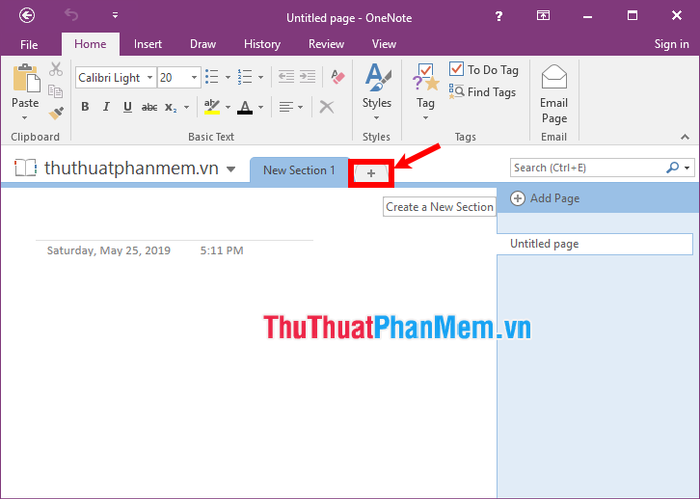This screenshot has width=700, height=499.
Task: Click the Paste clipboard icon
Action: 25,79
